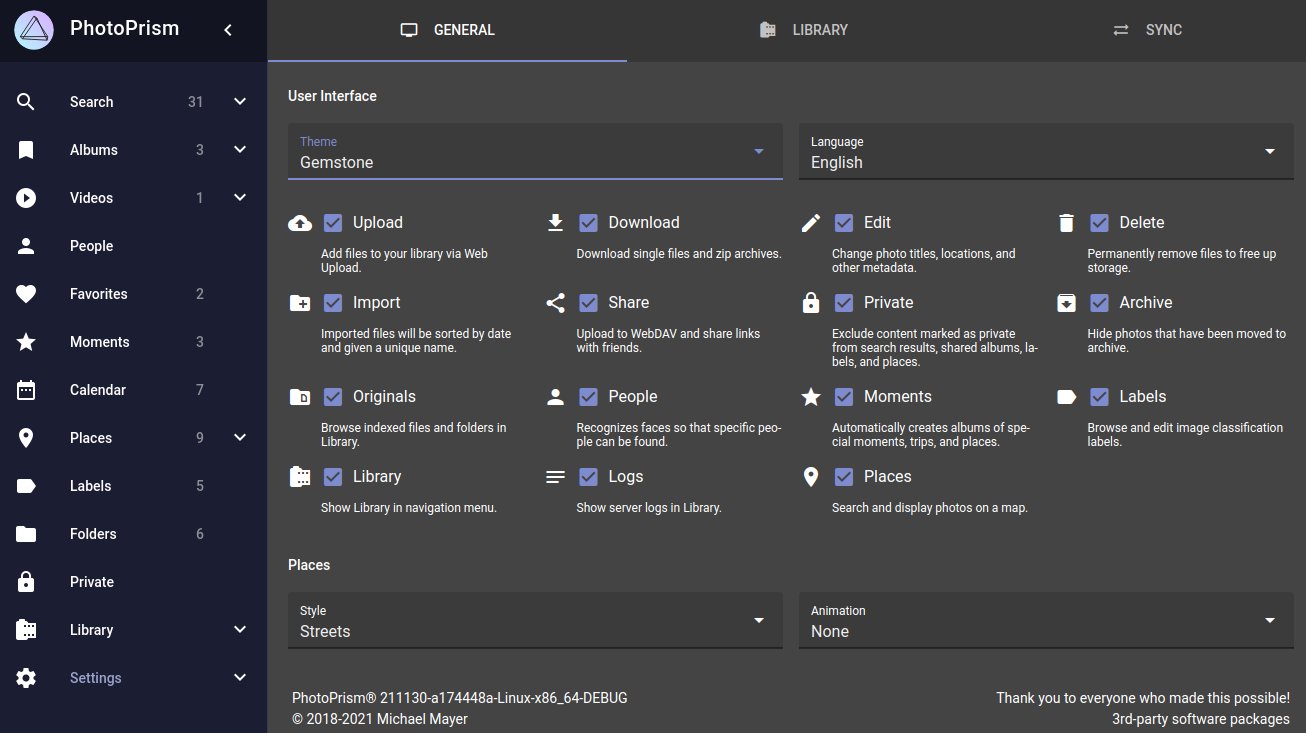Open Folders via the folder icon
Viewport: 1306px width, 733px height.
pos(26,534)
